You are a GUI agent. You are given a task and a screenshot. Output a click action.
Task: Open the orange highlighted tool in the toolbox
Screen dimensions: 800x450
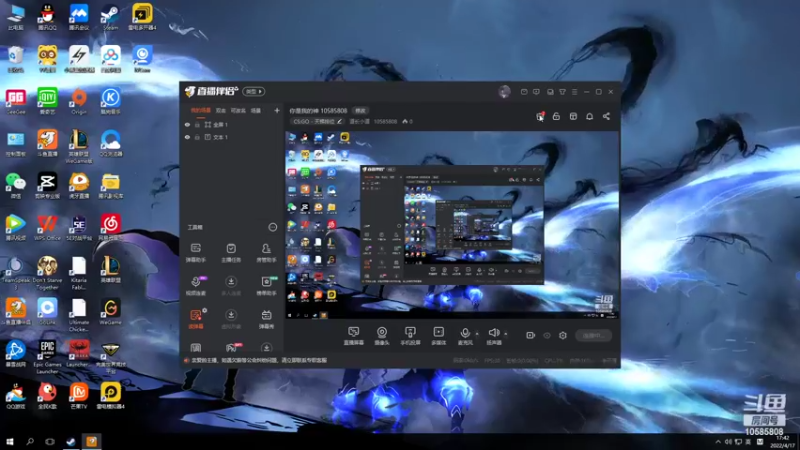[196, 319]
